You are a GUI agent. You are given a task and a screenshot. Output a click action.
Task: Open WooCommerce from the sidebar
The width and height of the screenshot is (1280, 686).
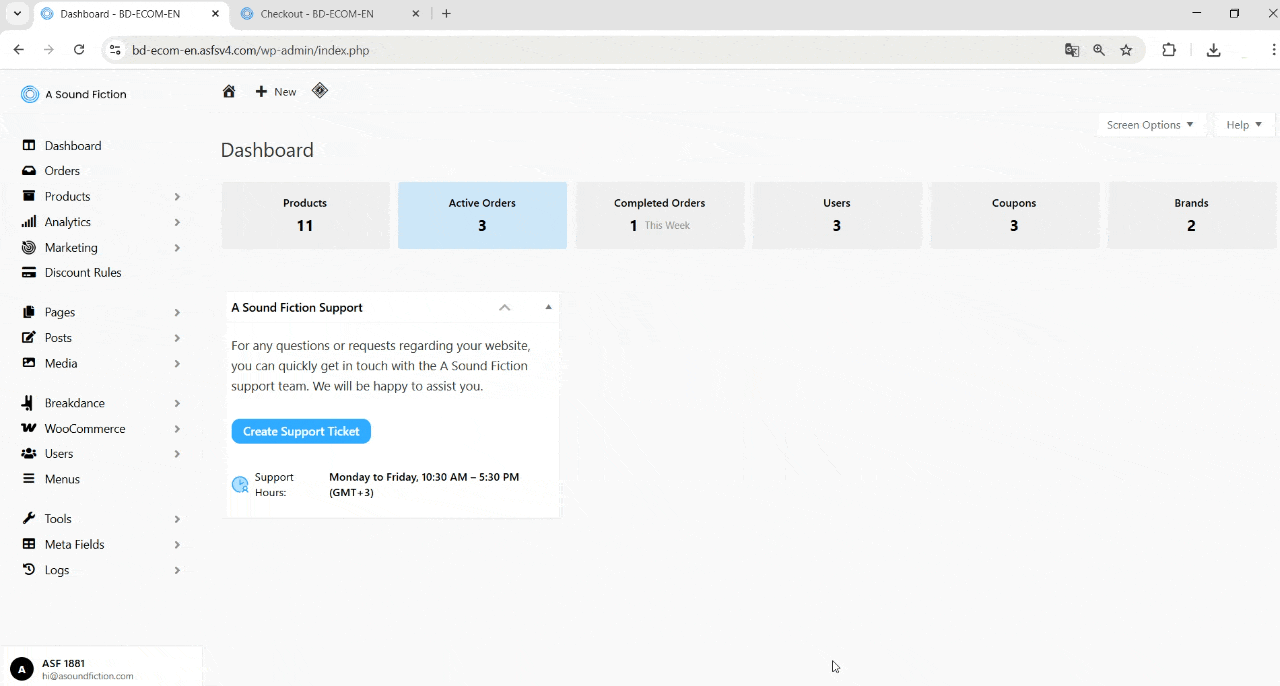pyautogui.click(x=84, y=428)
